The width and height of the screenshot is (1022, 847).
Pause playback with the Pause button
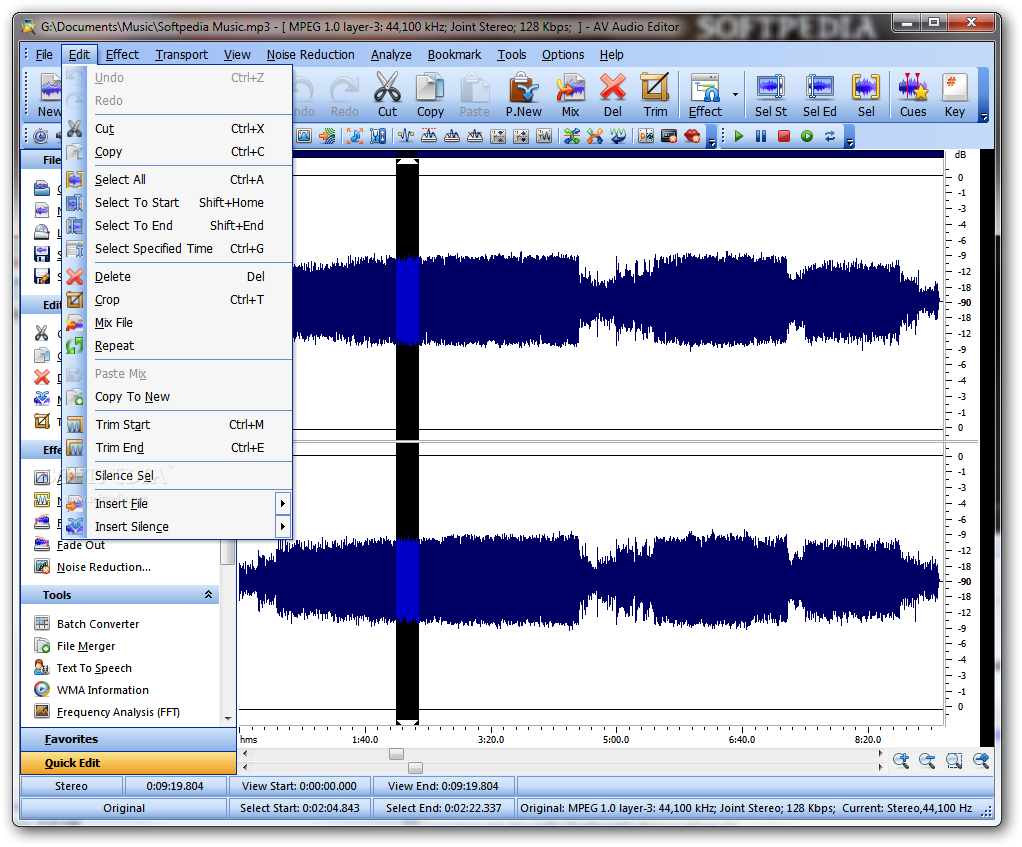(761, 136)
